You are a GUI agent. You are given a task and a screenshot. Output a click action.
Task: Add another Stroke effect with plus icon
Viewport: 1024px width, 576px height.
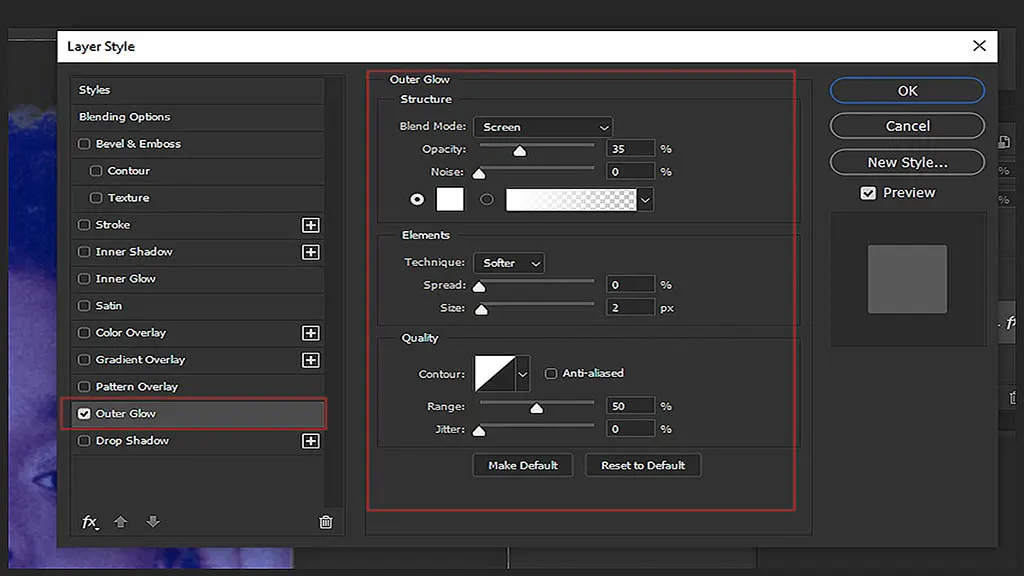point(311,225)
